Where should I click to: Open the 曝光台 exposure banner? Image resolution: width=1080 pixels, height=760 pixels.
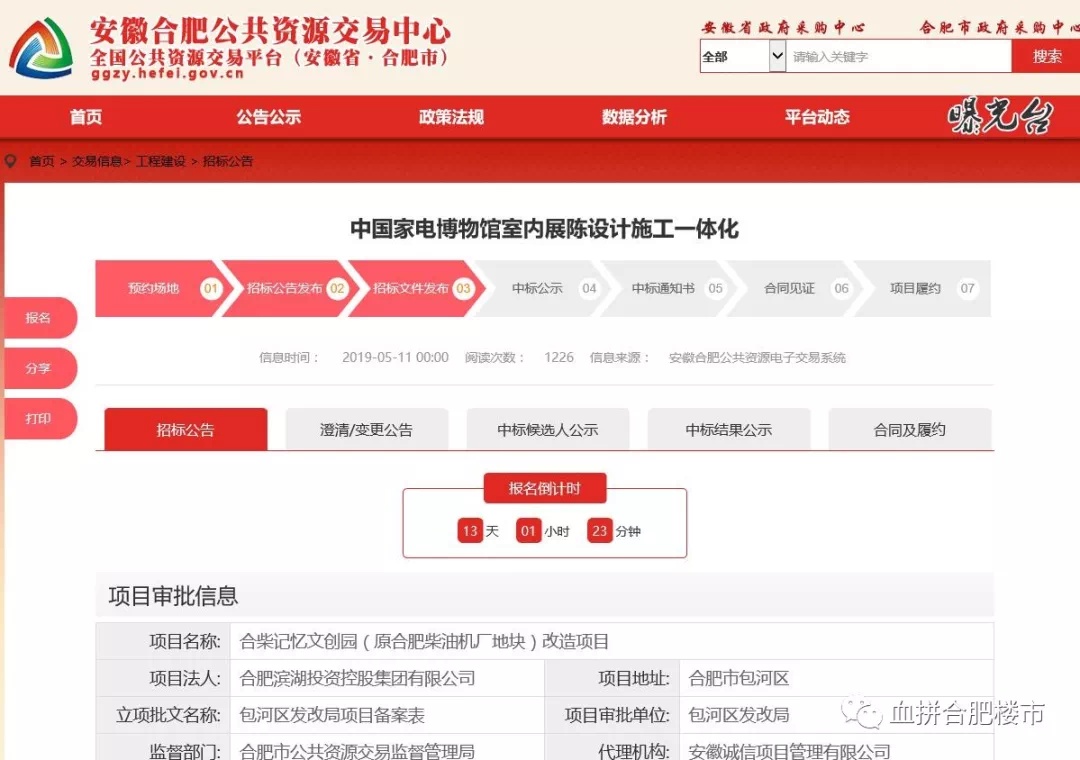[x=999, y=118]
